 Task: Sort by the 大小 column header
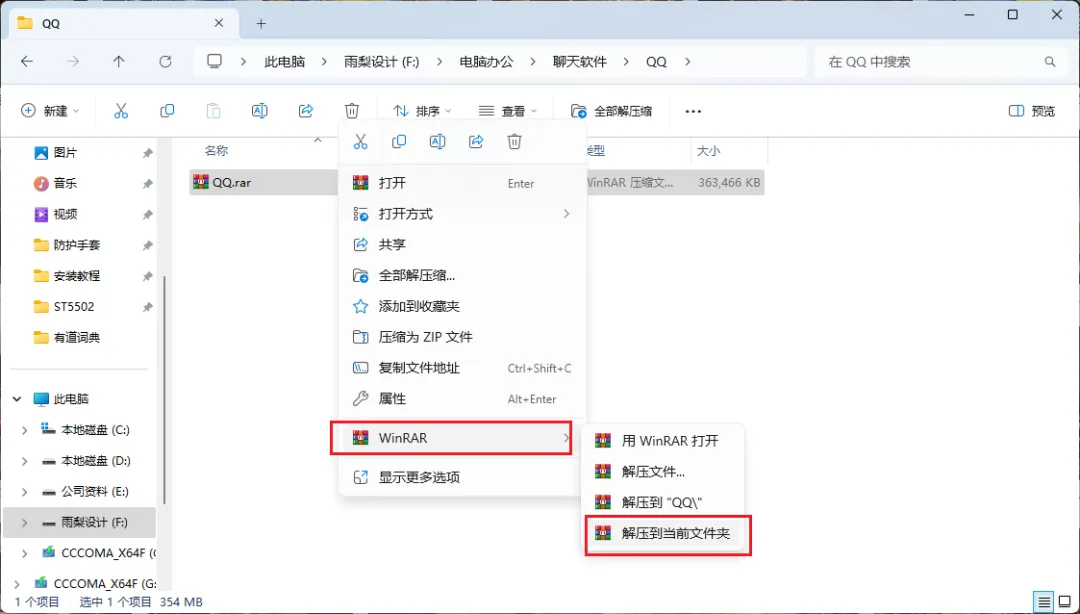tap(709, 150)
